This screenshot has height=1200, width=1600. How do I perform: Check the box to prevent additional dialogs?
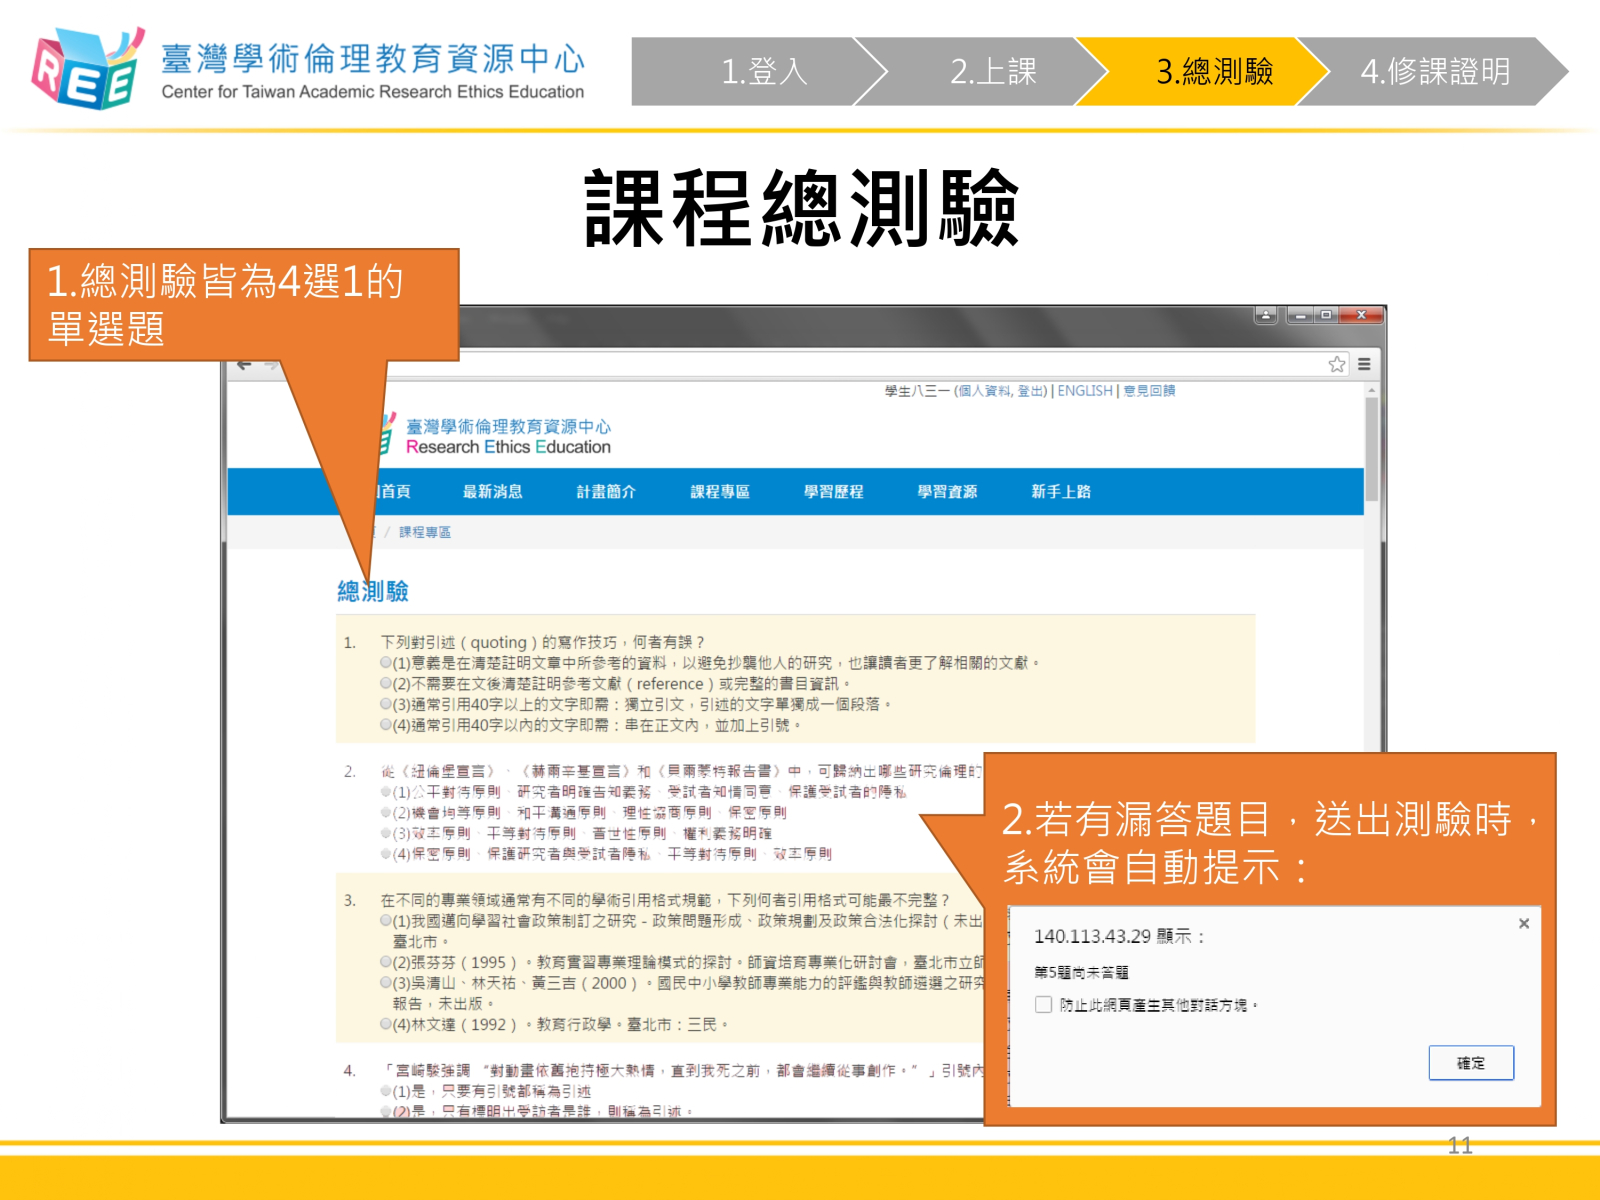[1044, 1005]
